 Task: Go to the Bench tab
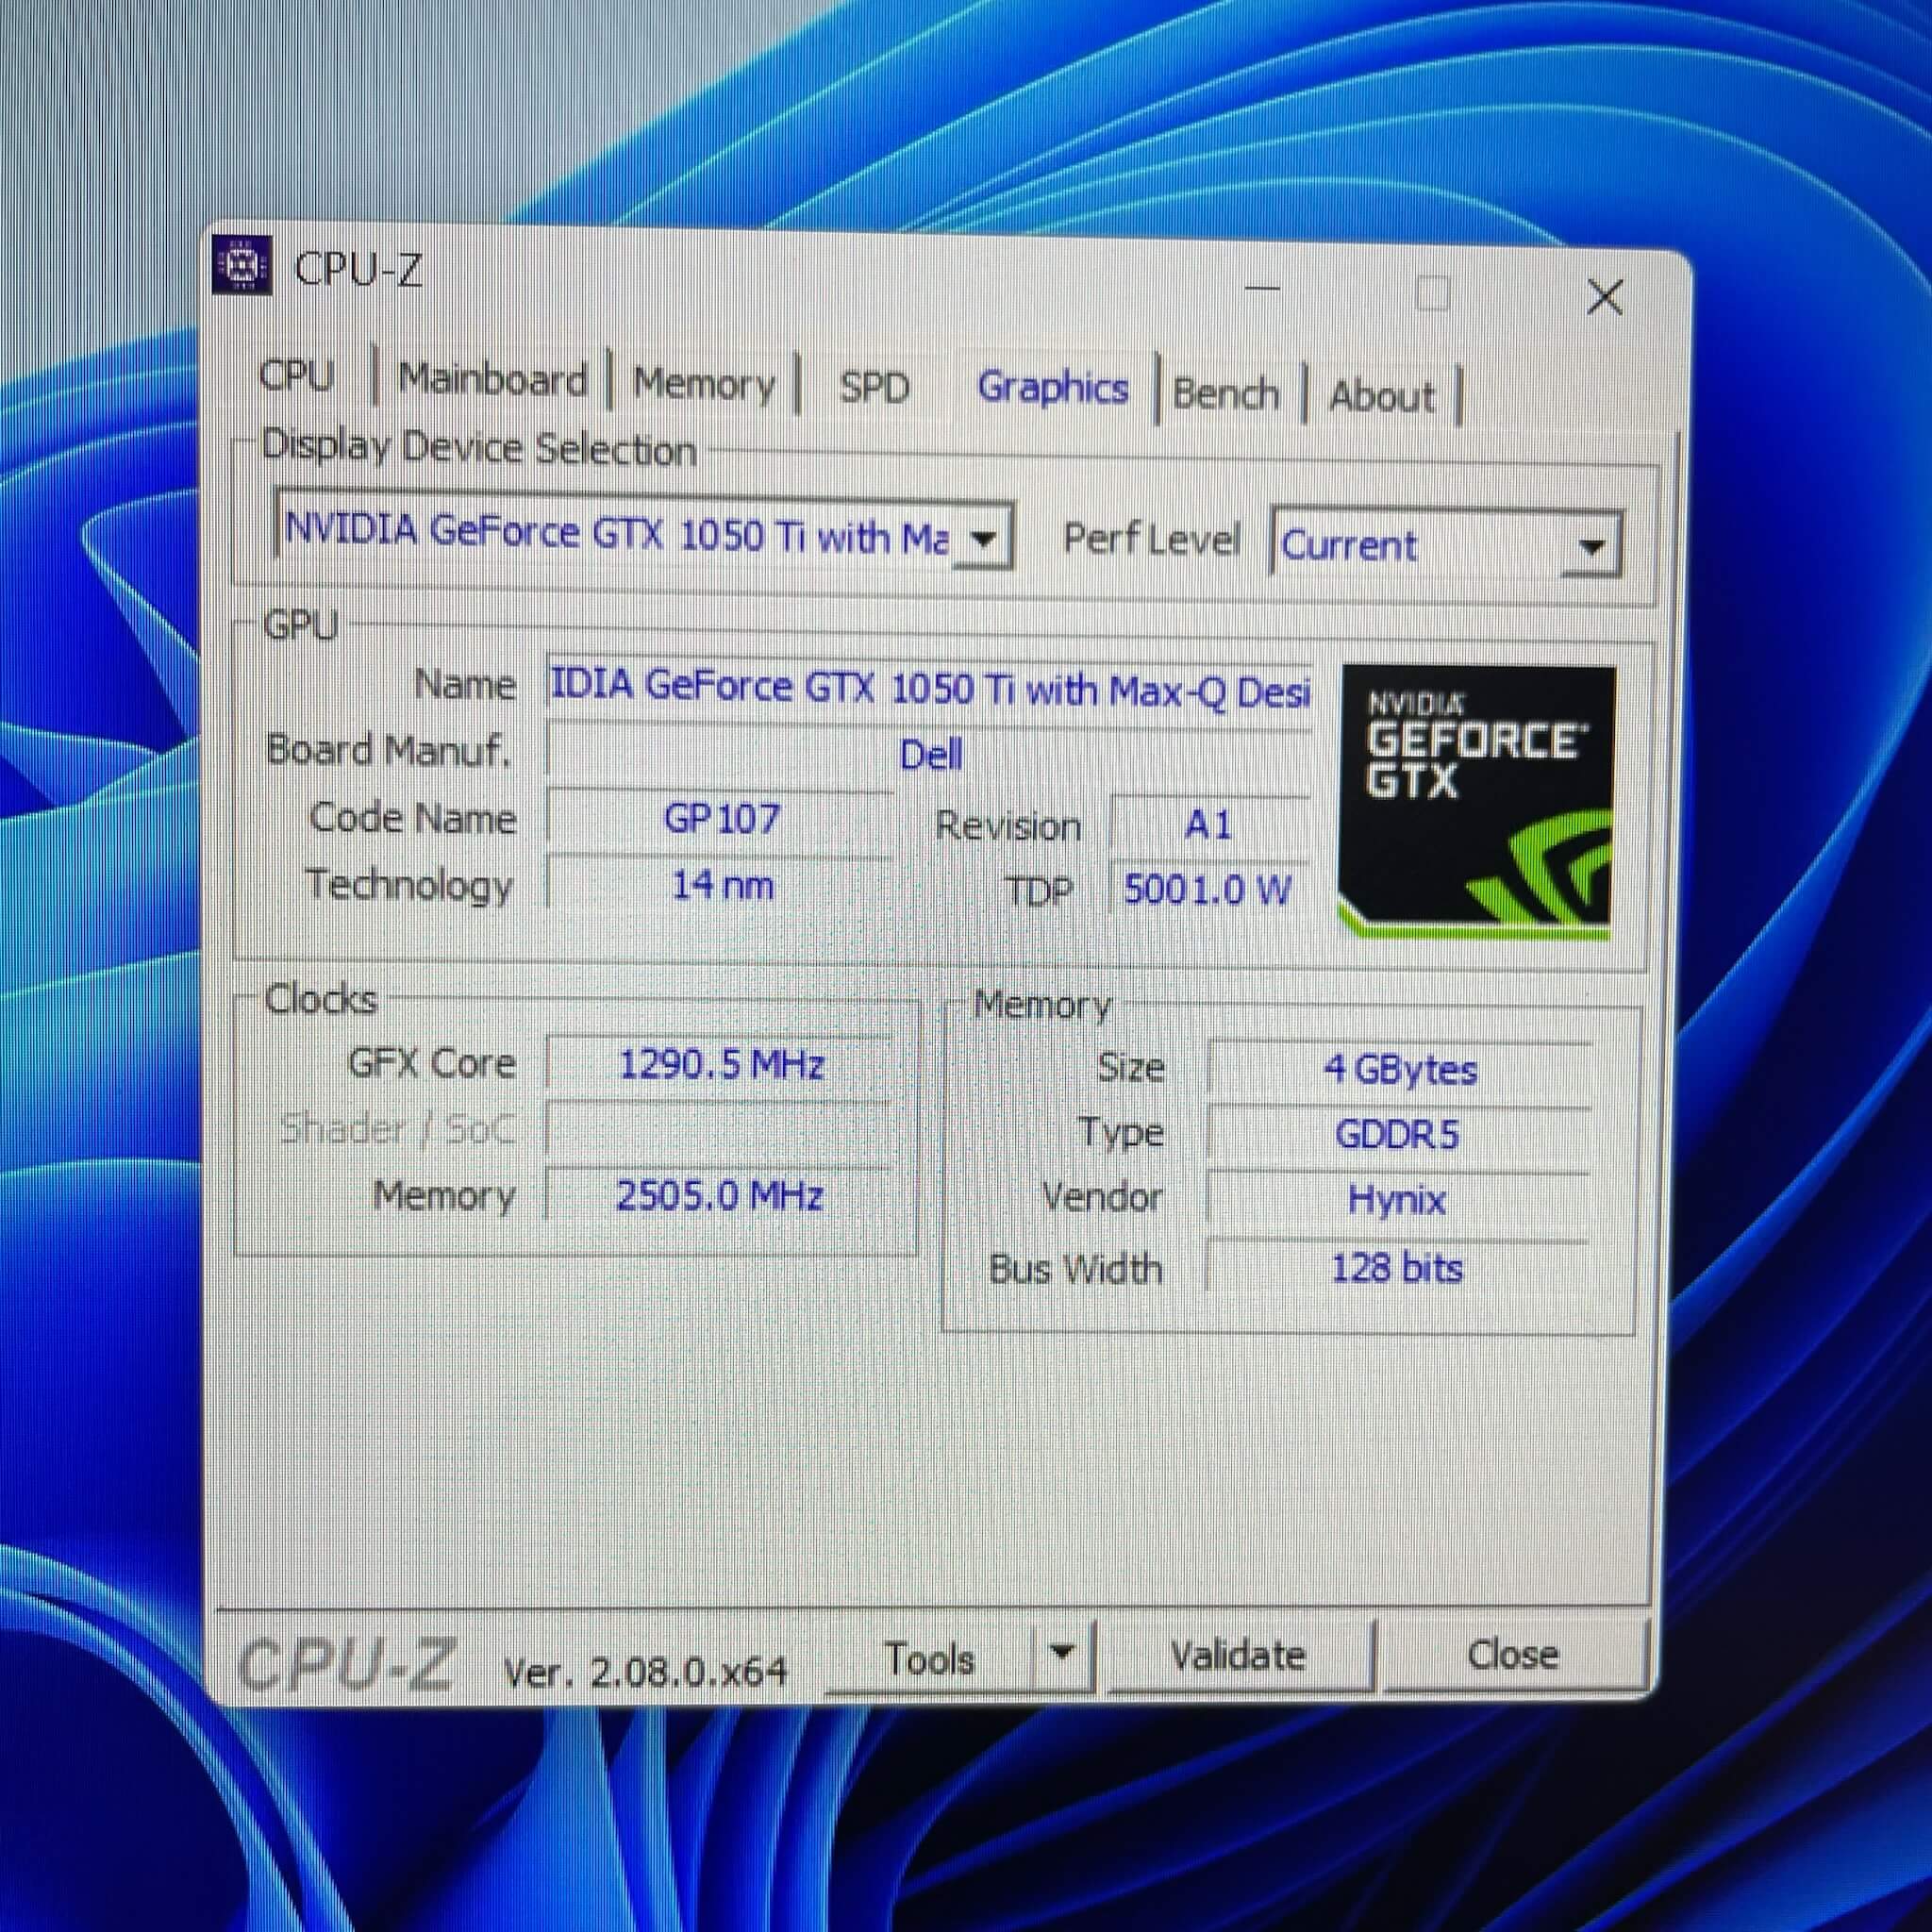(1226, 393)
